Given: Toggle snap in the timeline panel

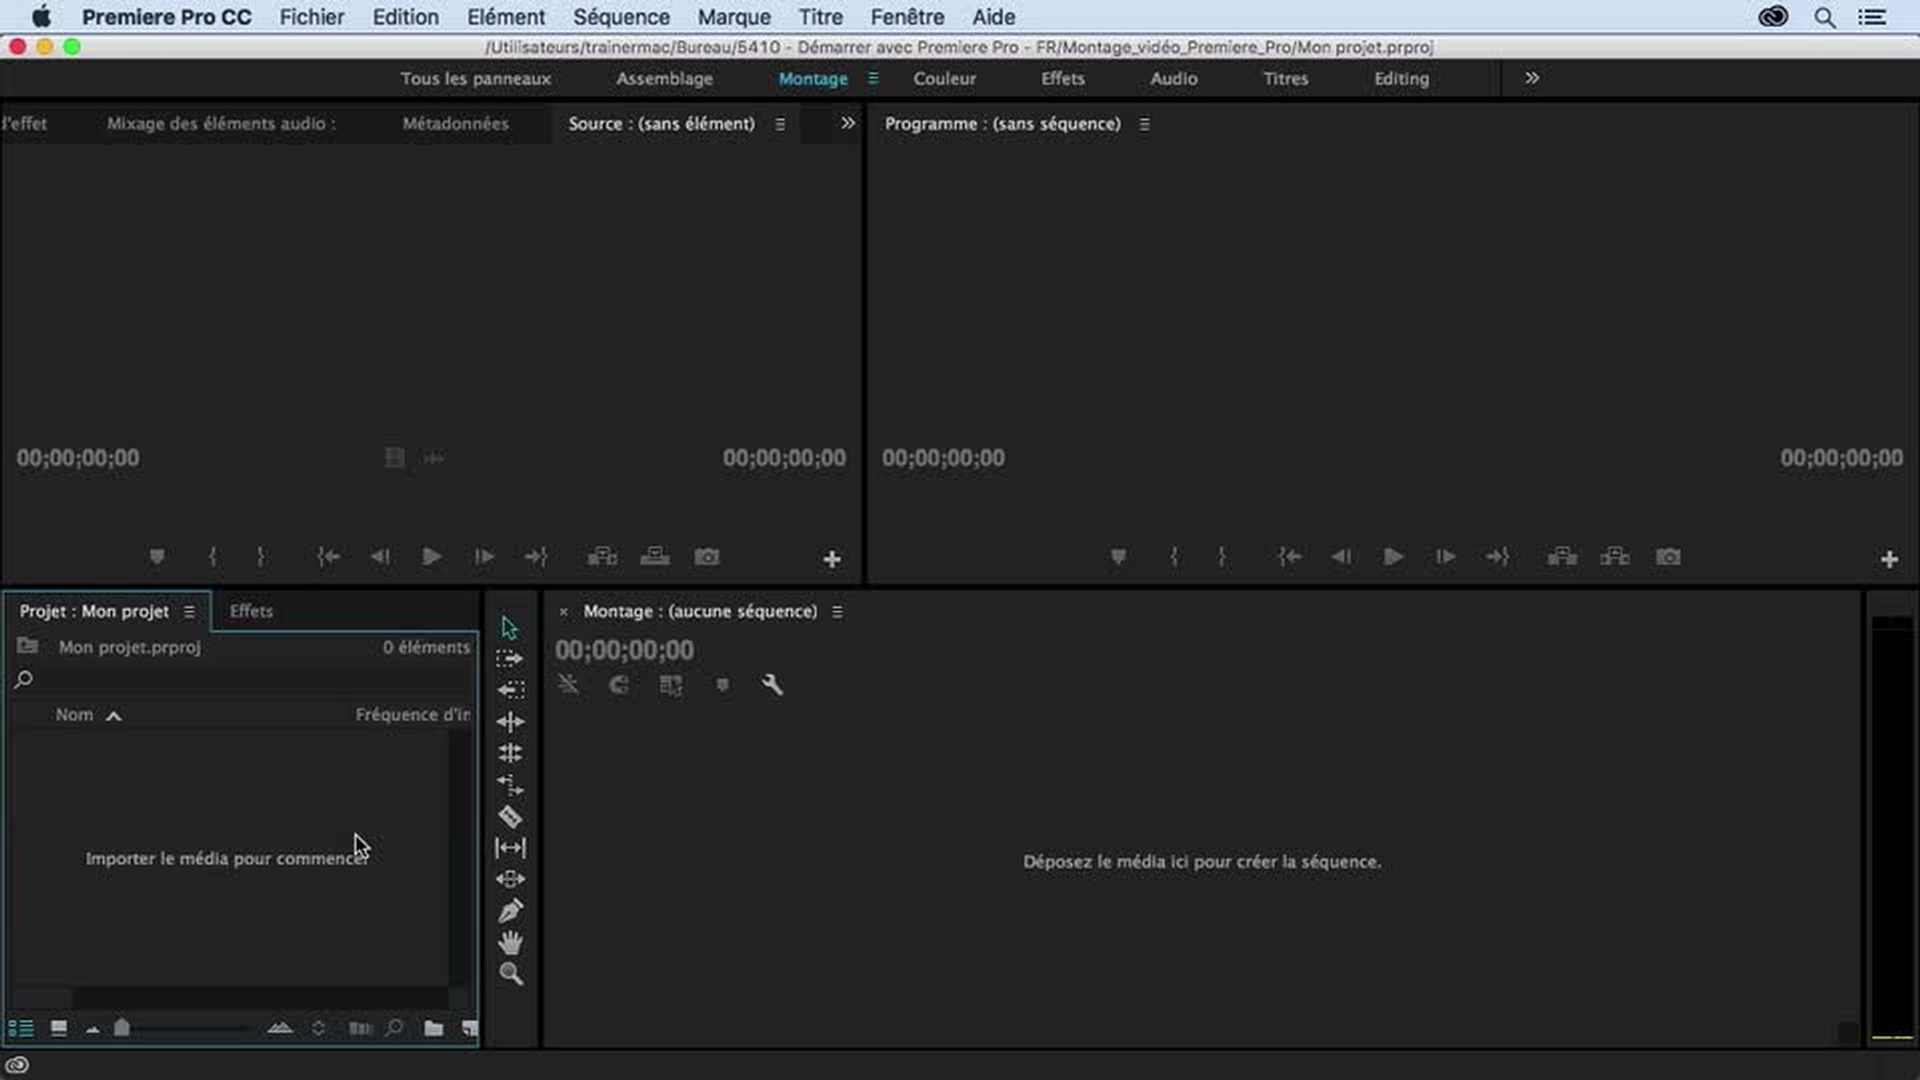Looking at the screenshot, I should tap(619, 685).
